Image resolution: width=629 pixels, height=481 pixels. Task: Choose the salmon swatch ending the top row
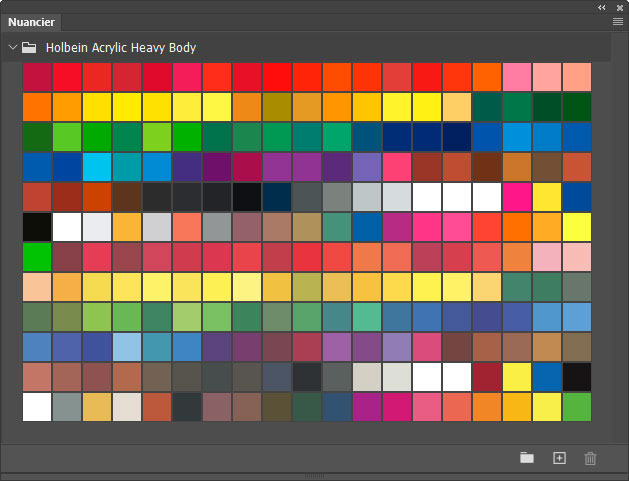click(577, 77)
